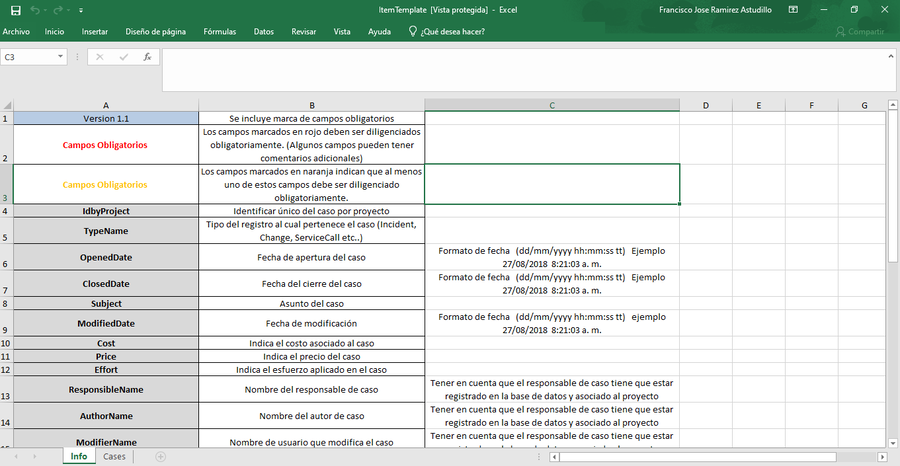
Task: Select the IdbyProject cell in column A
Action: pyautogui.click(x=106, y=211)
